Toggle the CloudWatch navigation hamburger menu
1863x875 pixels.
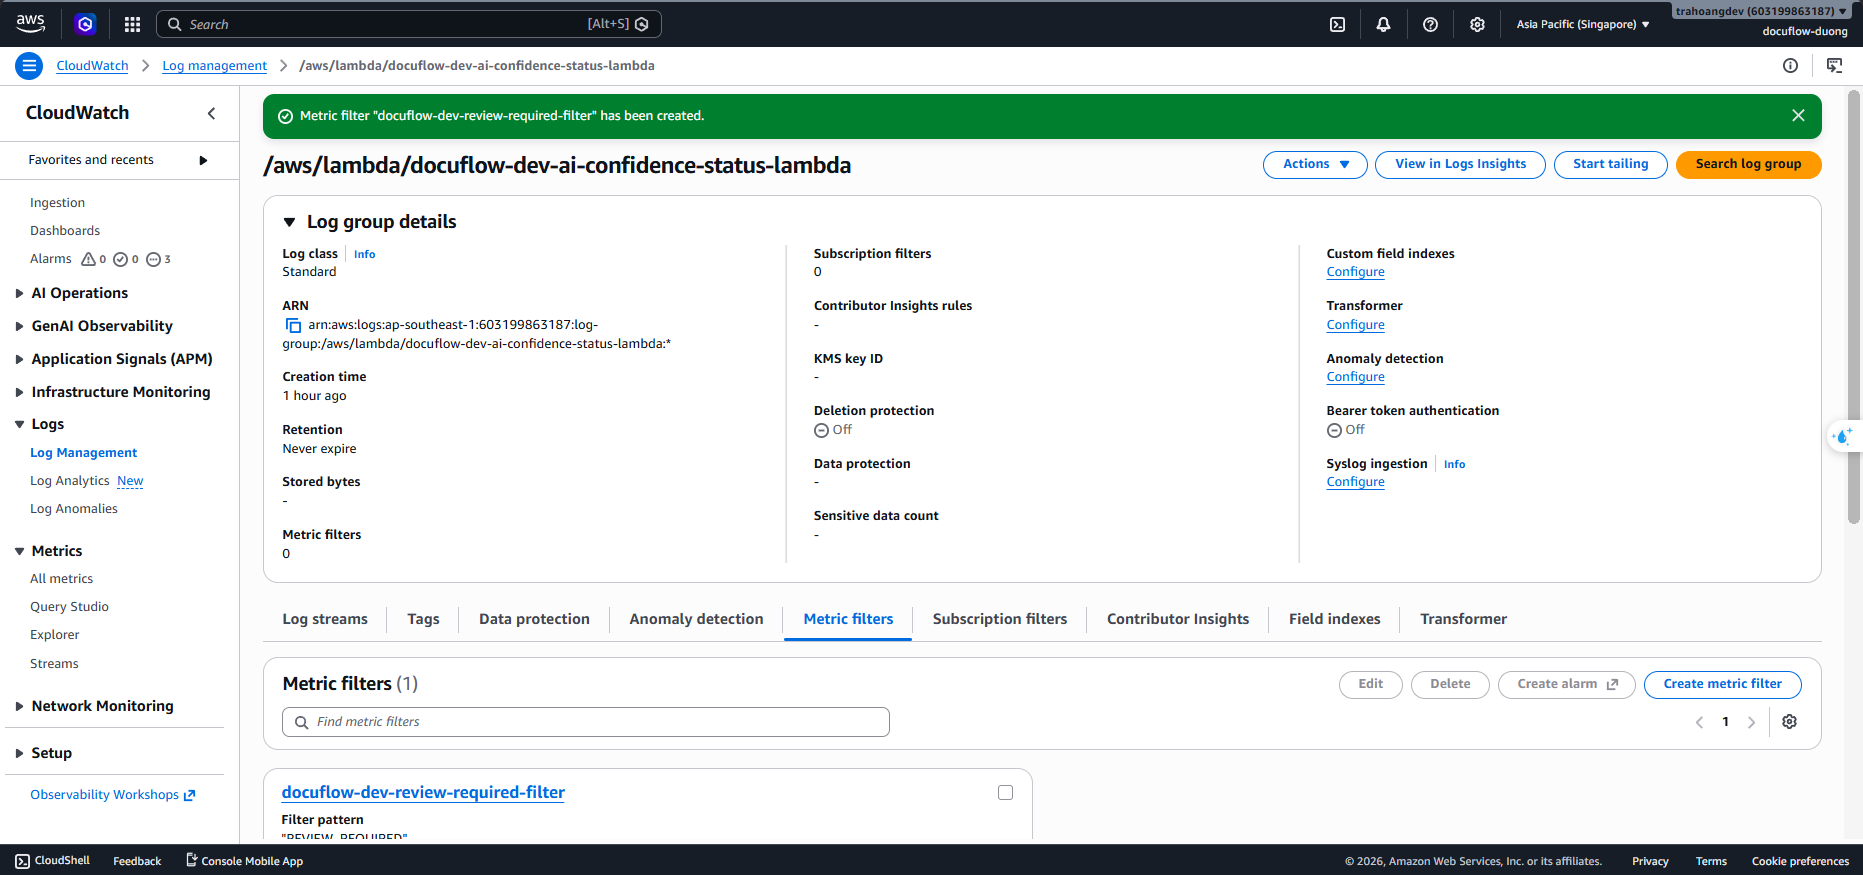(29, 66)
